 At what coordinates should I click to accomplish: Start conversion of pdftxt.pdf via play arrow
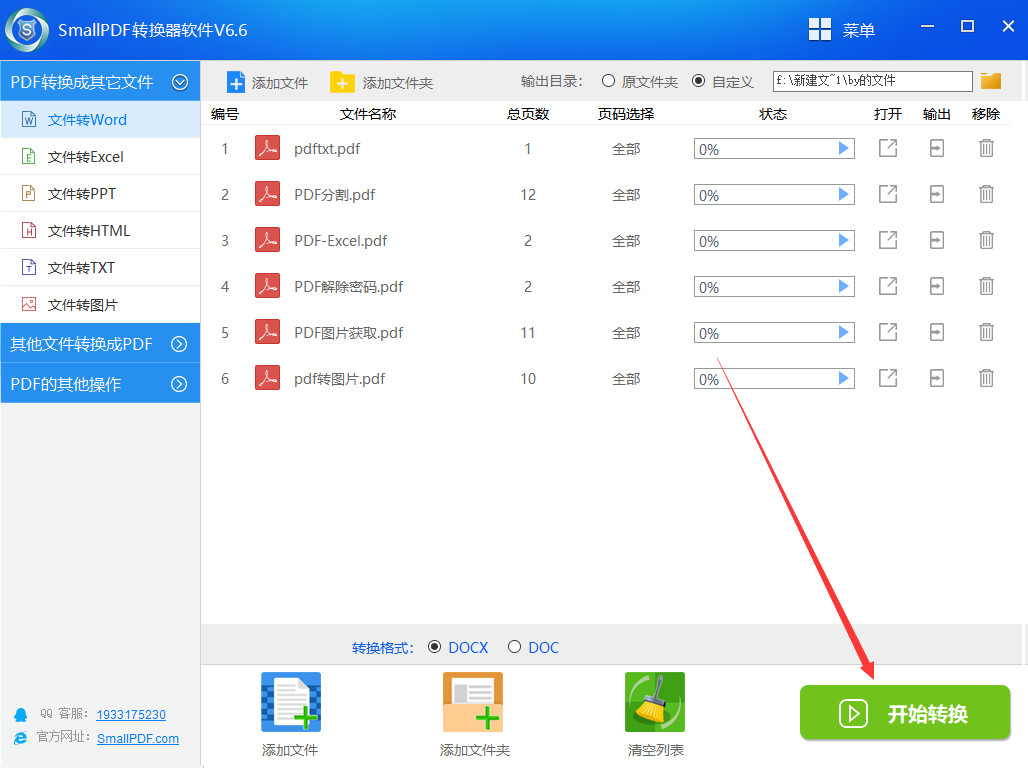click(x=844, y=148)
